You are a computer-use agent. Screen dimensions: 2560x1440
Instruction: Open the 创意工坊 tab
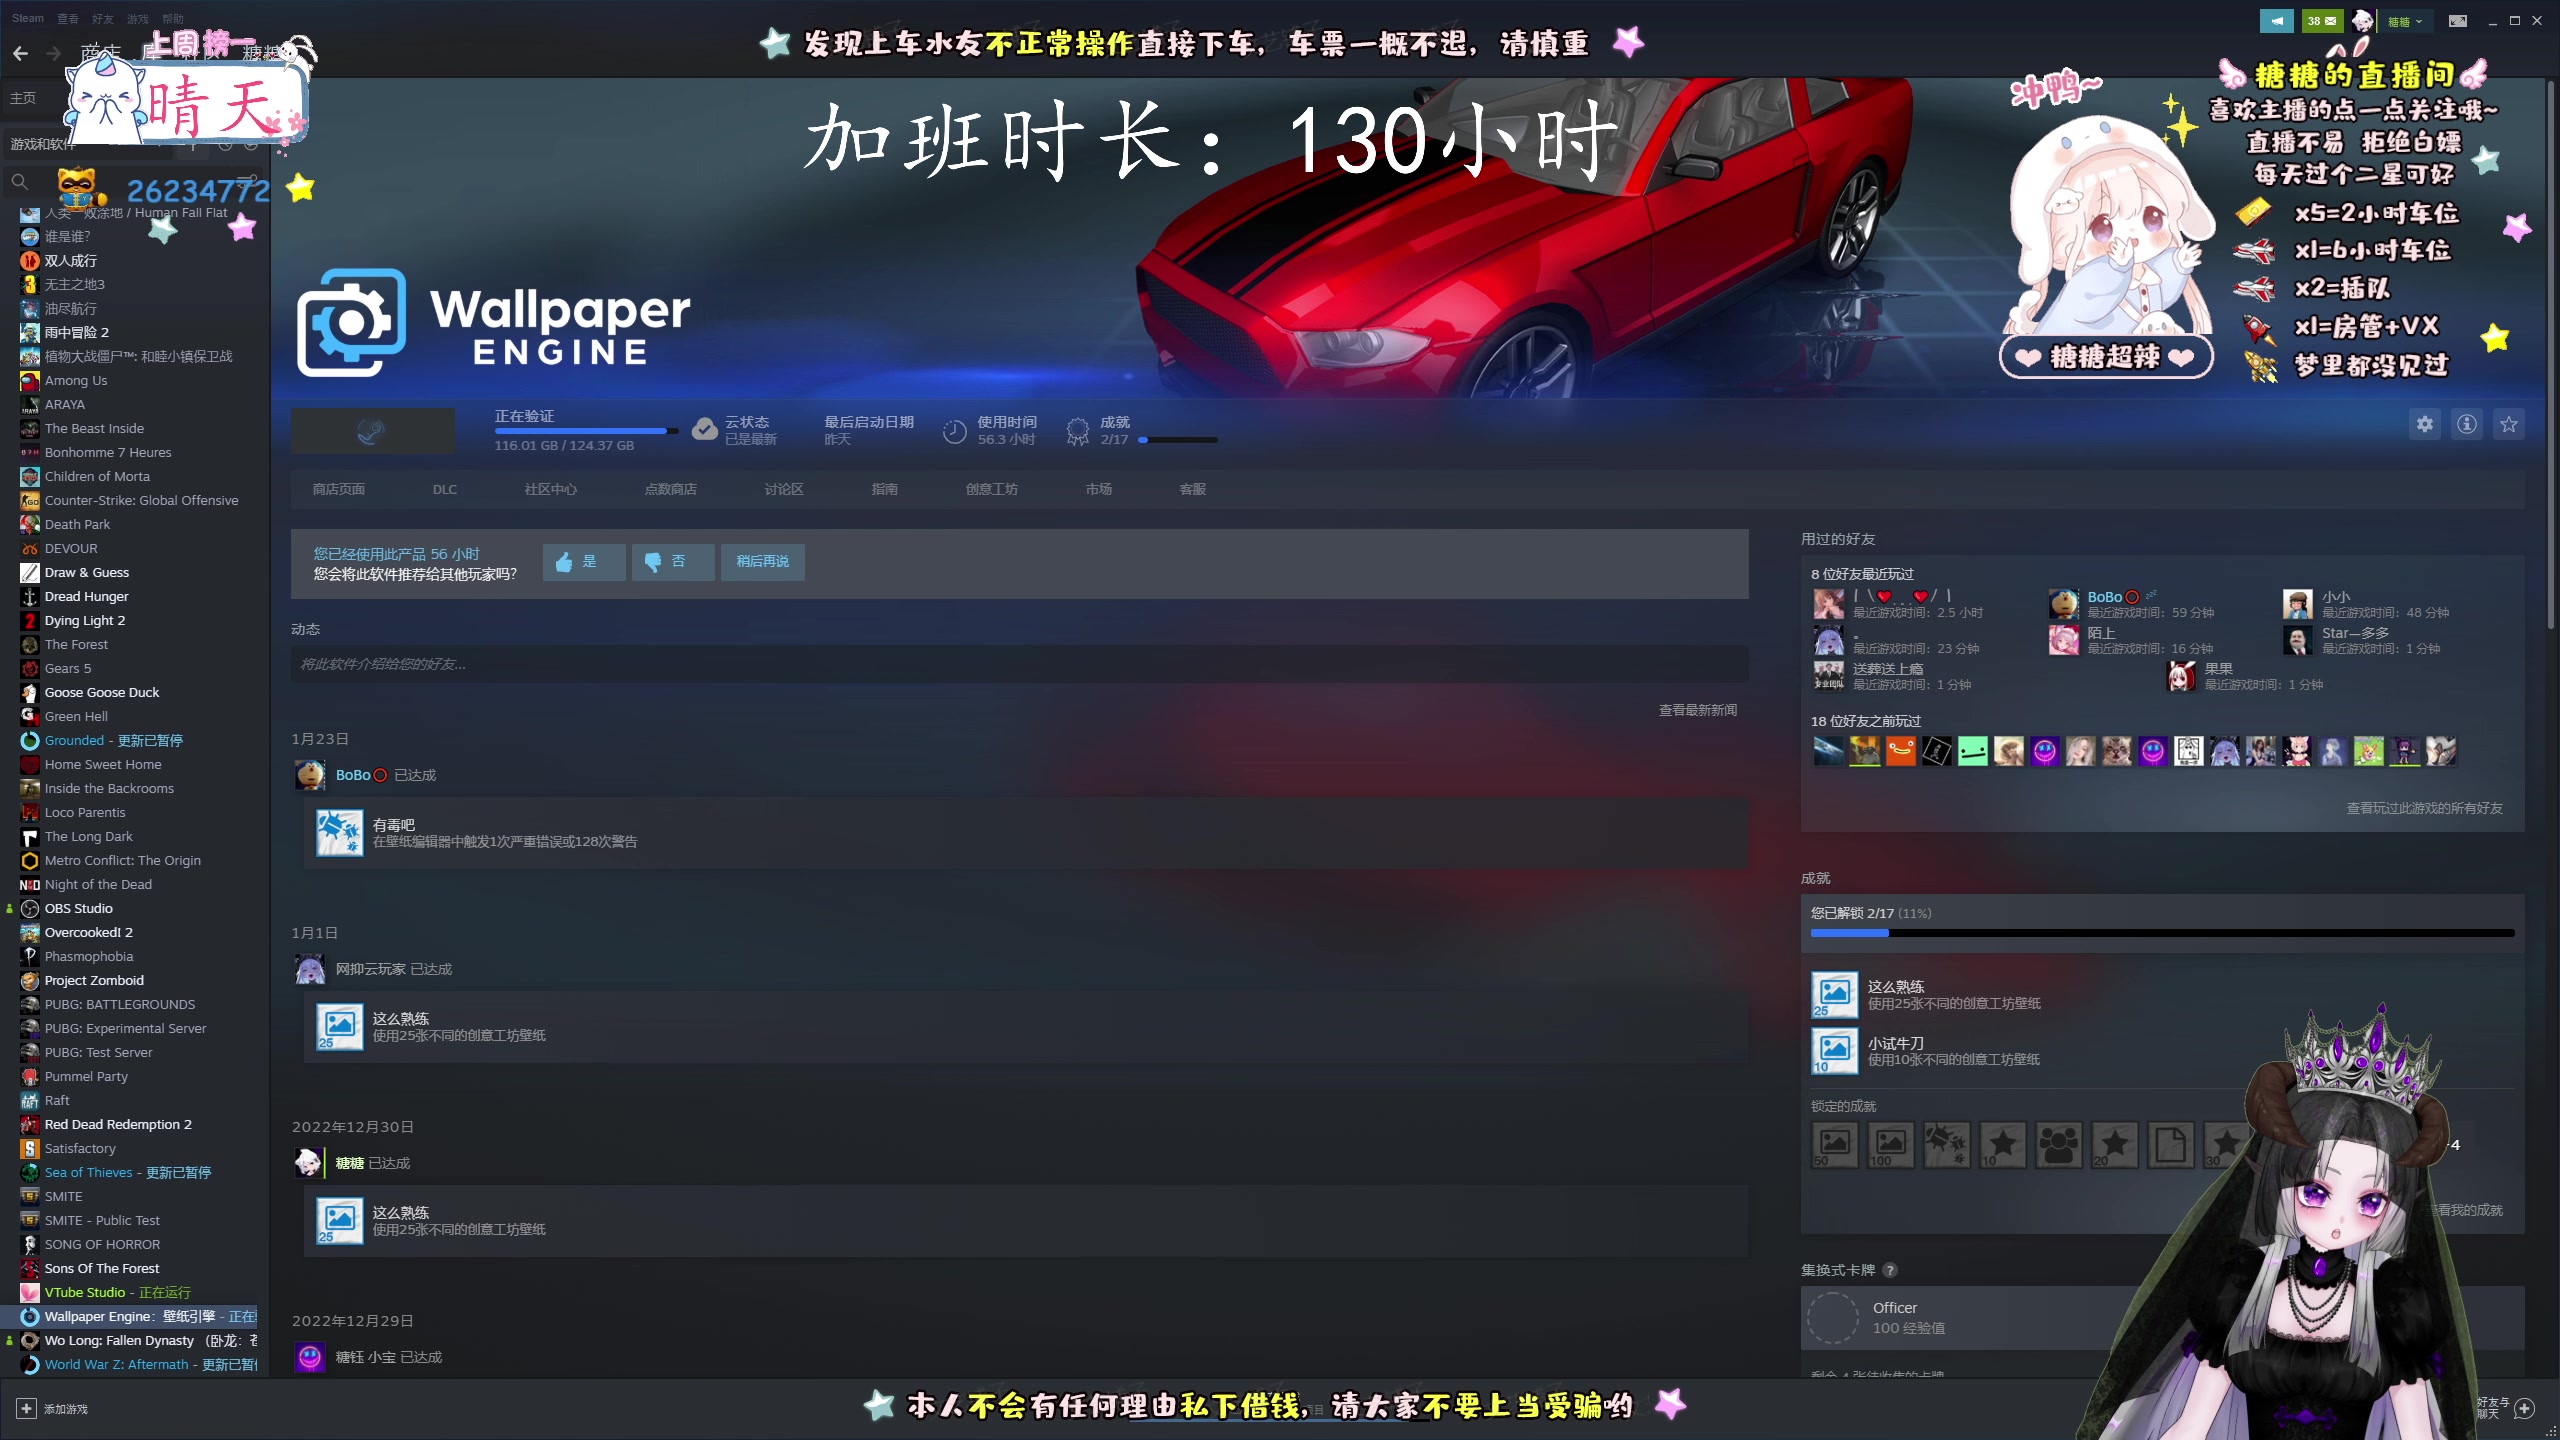pos(991,489)
